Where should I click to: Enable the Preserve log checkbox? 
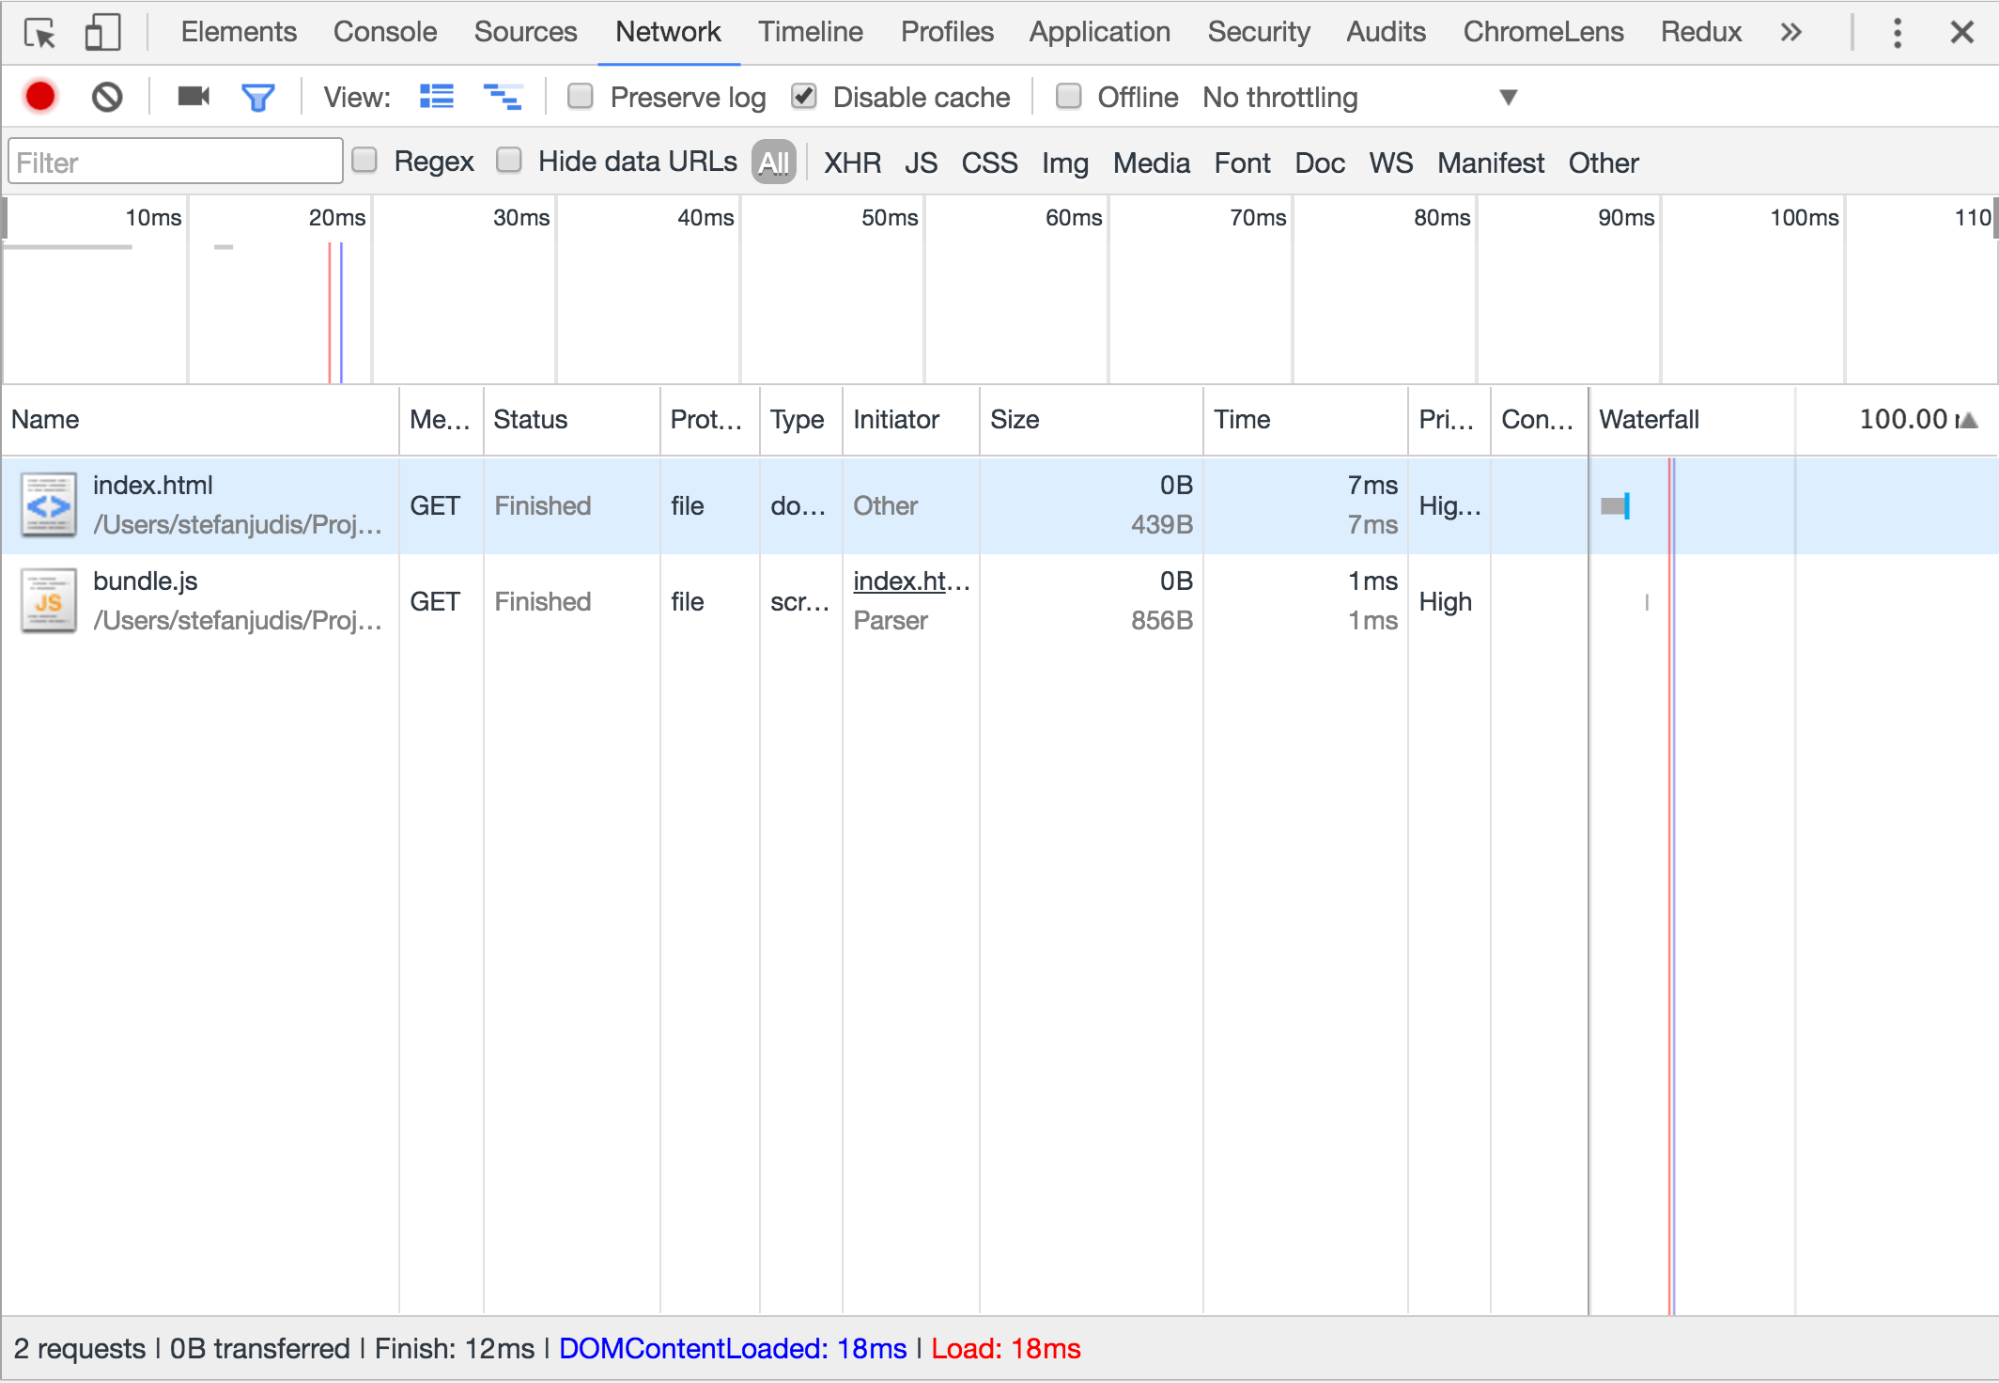click(x=580, y=97)
